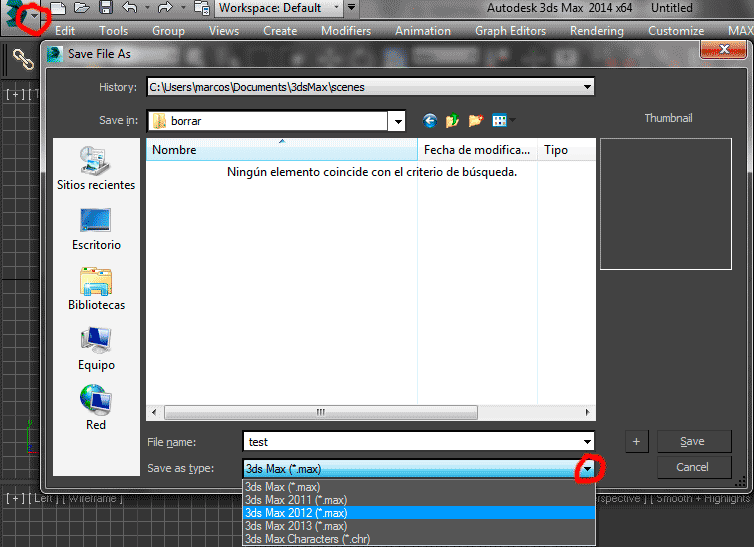Close the Save File As dialog
Image resolution: width=754 pixels, height=547 pixels.
point(723,49)
